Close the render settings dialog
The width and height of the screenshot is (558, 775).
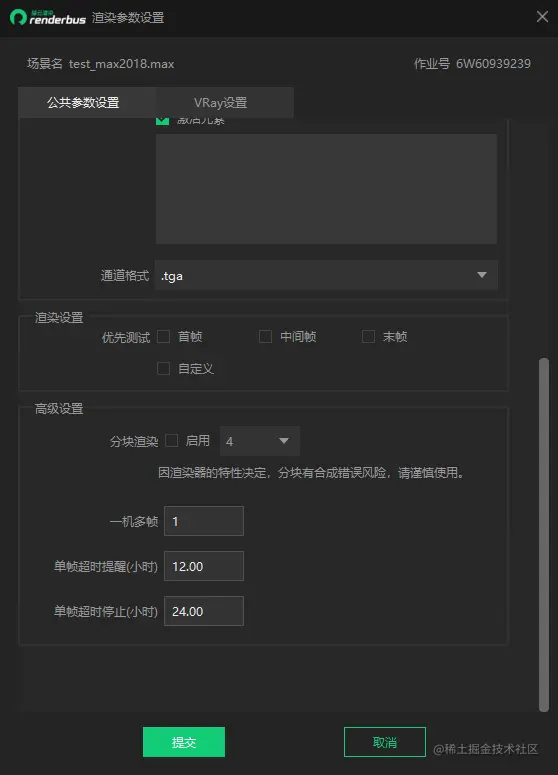542,17
